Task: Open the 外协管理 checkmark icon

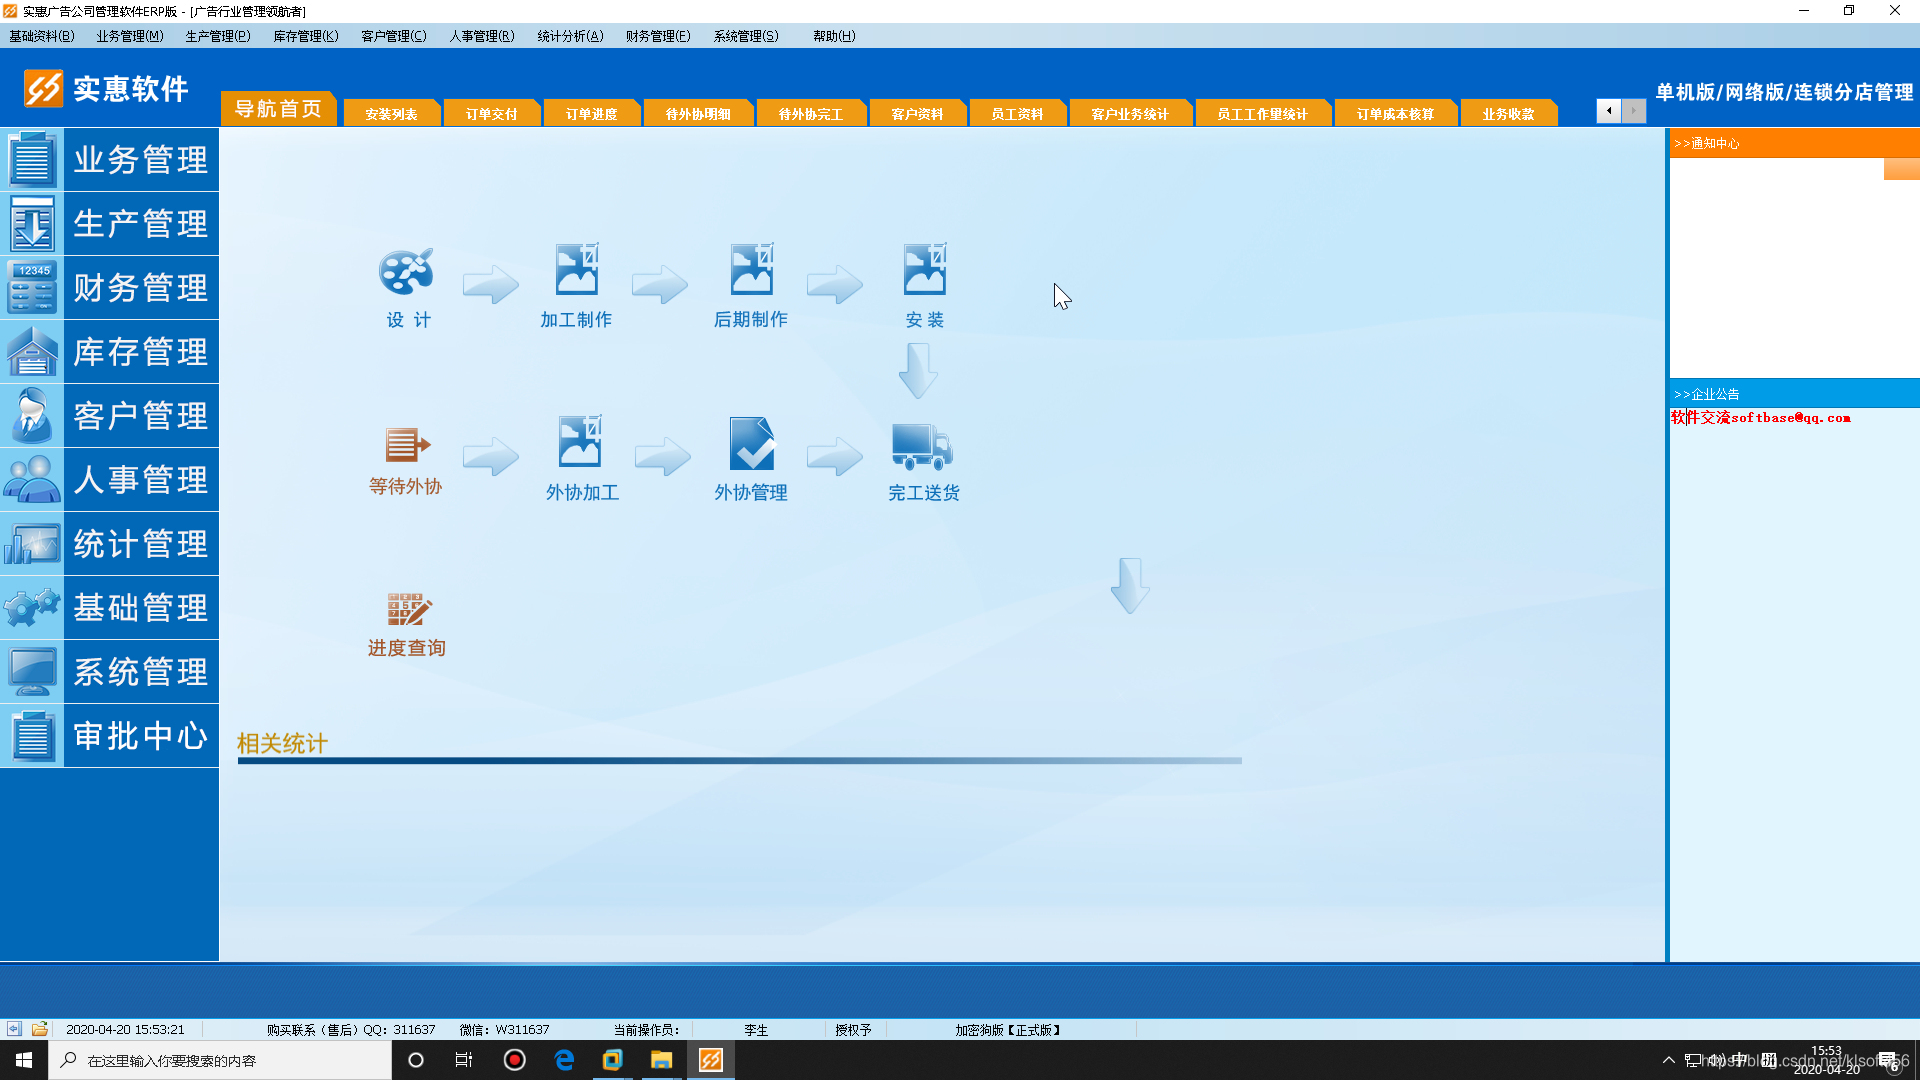Action: pos(751,444)
